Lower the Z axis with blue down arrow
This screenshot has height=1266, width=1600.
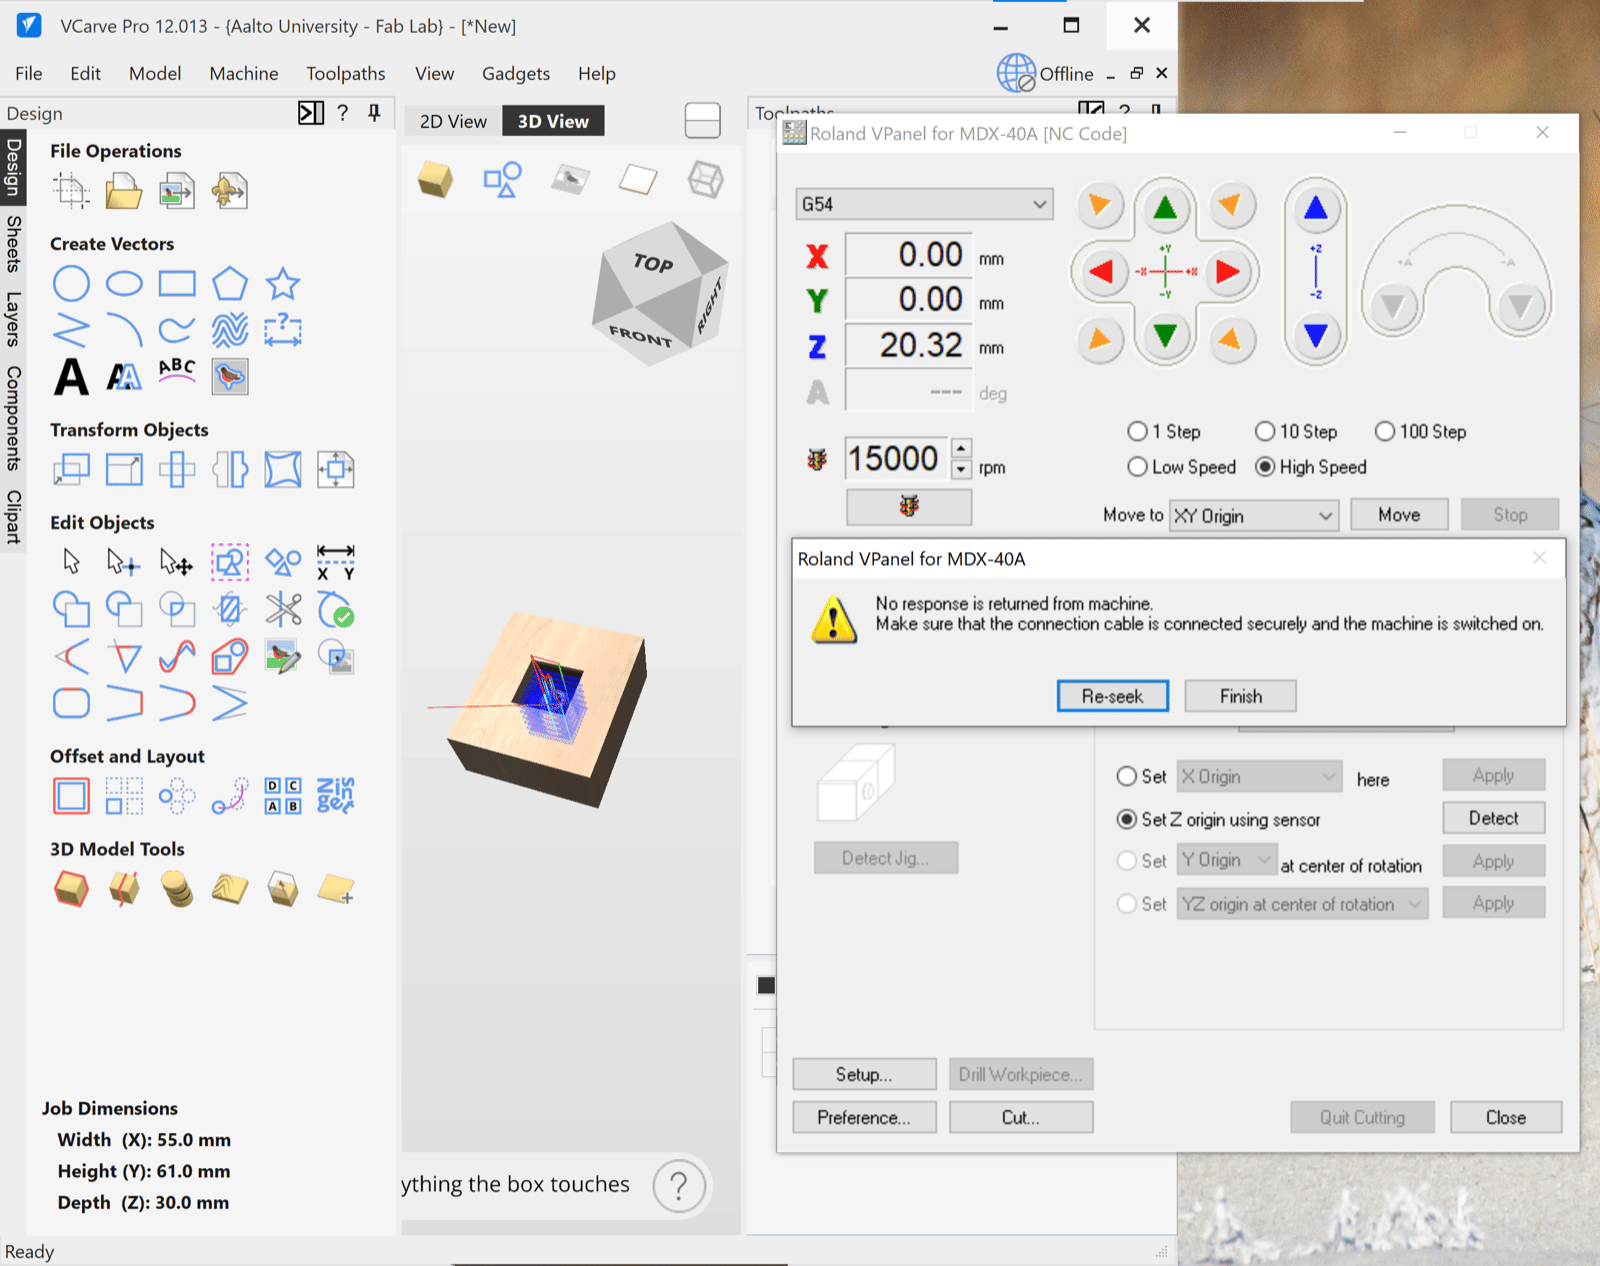(x=1316, y=335)
